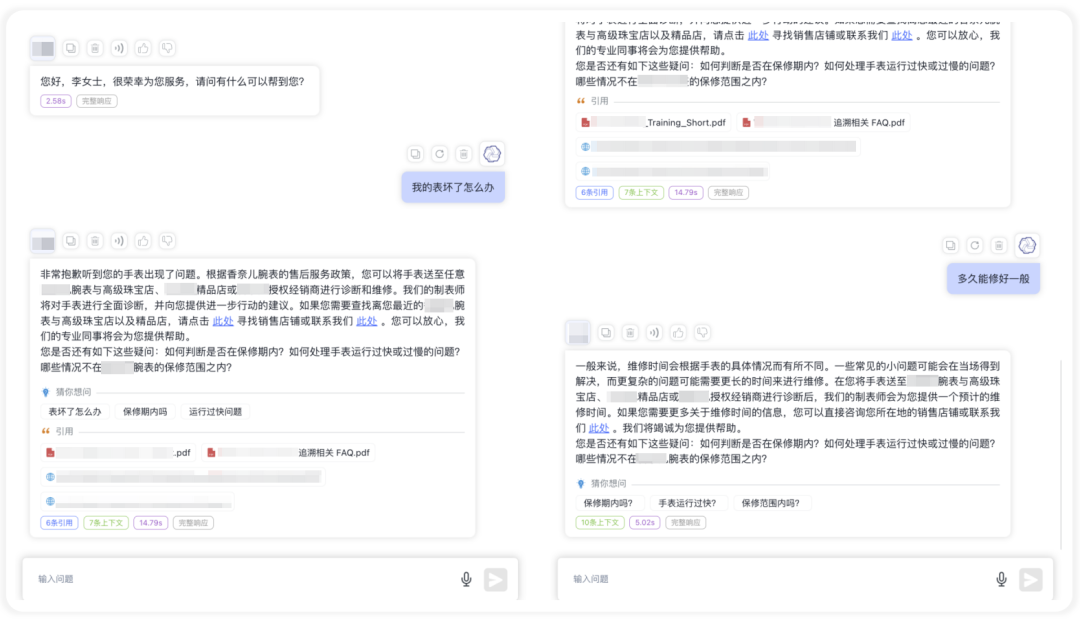Read aloud the left-panel reply starting 非常抱歉听到
This screenshot has height=620, width=1080.
119,241
